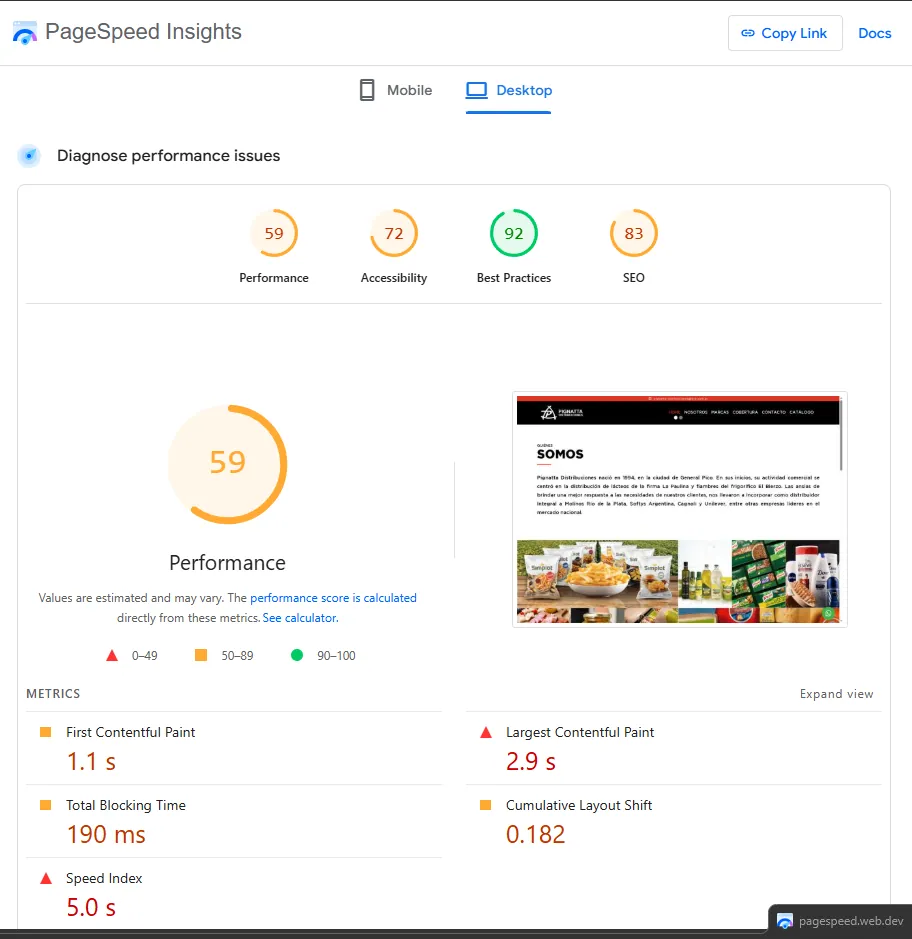Viewport: 912px width, 939px height.
Task: Click the page screenshot thumbnail
Action: pos(680,509)
